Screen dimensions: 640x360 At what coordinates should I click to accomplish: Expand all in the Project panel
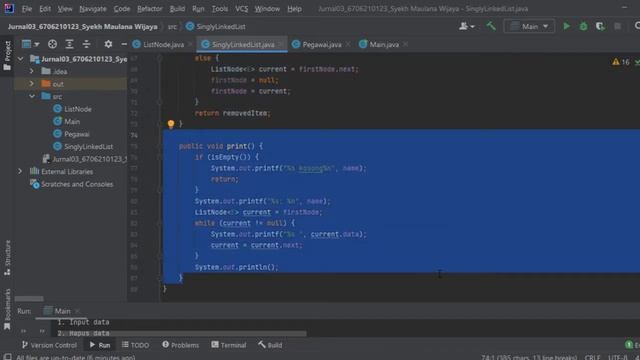click(69, 44)
